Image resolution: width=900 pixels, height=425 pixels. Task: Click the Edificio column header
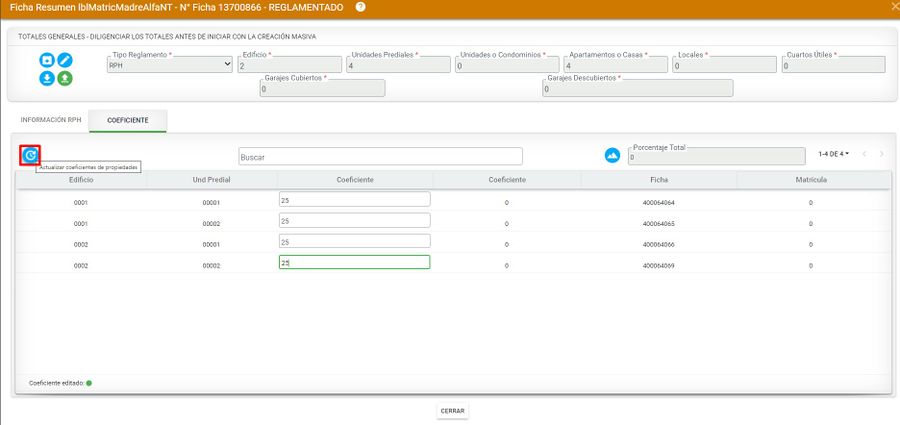(x=81, y=179)
